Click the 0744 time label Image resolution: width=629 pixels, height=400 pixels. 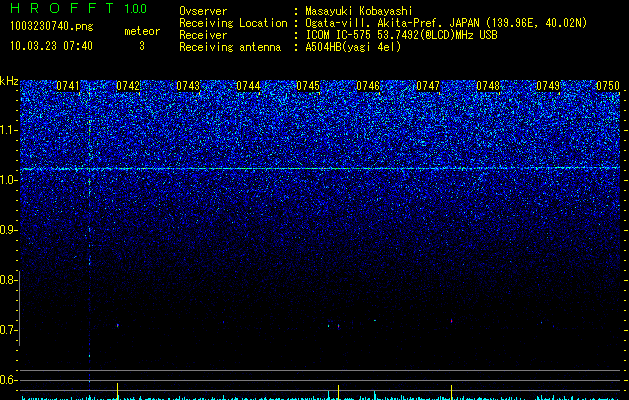tap(248, 86)
